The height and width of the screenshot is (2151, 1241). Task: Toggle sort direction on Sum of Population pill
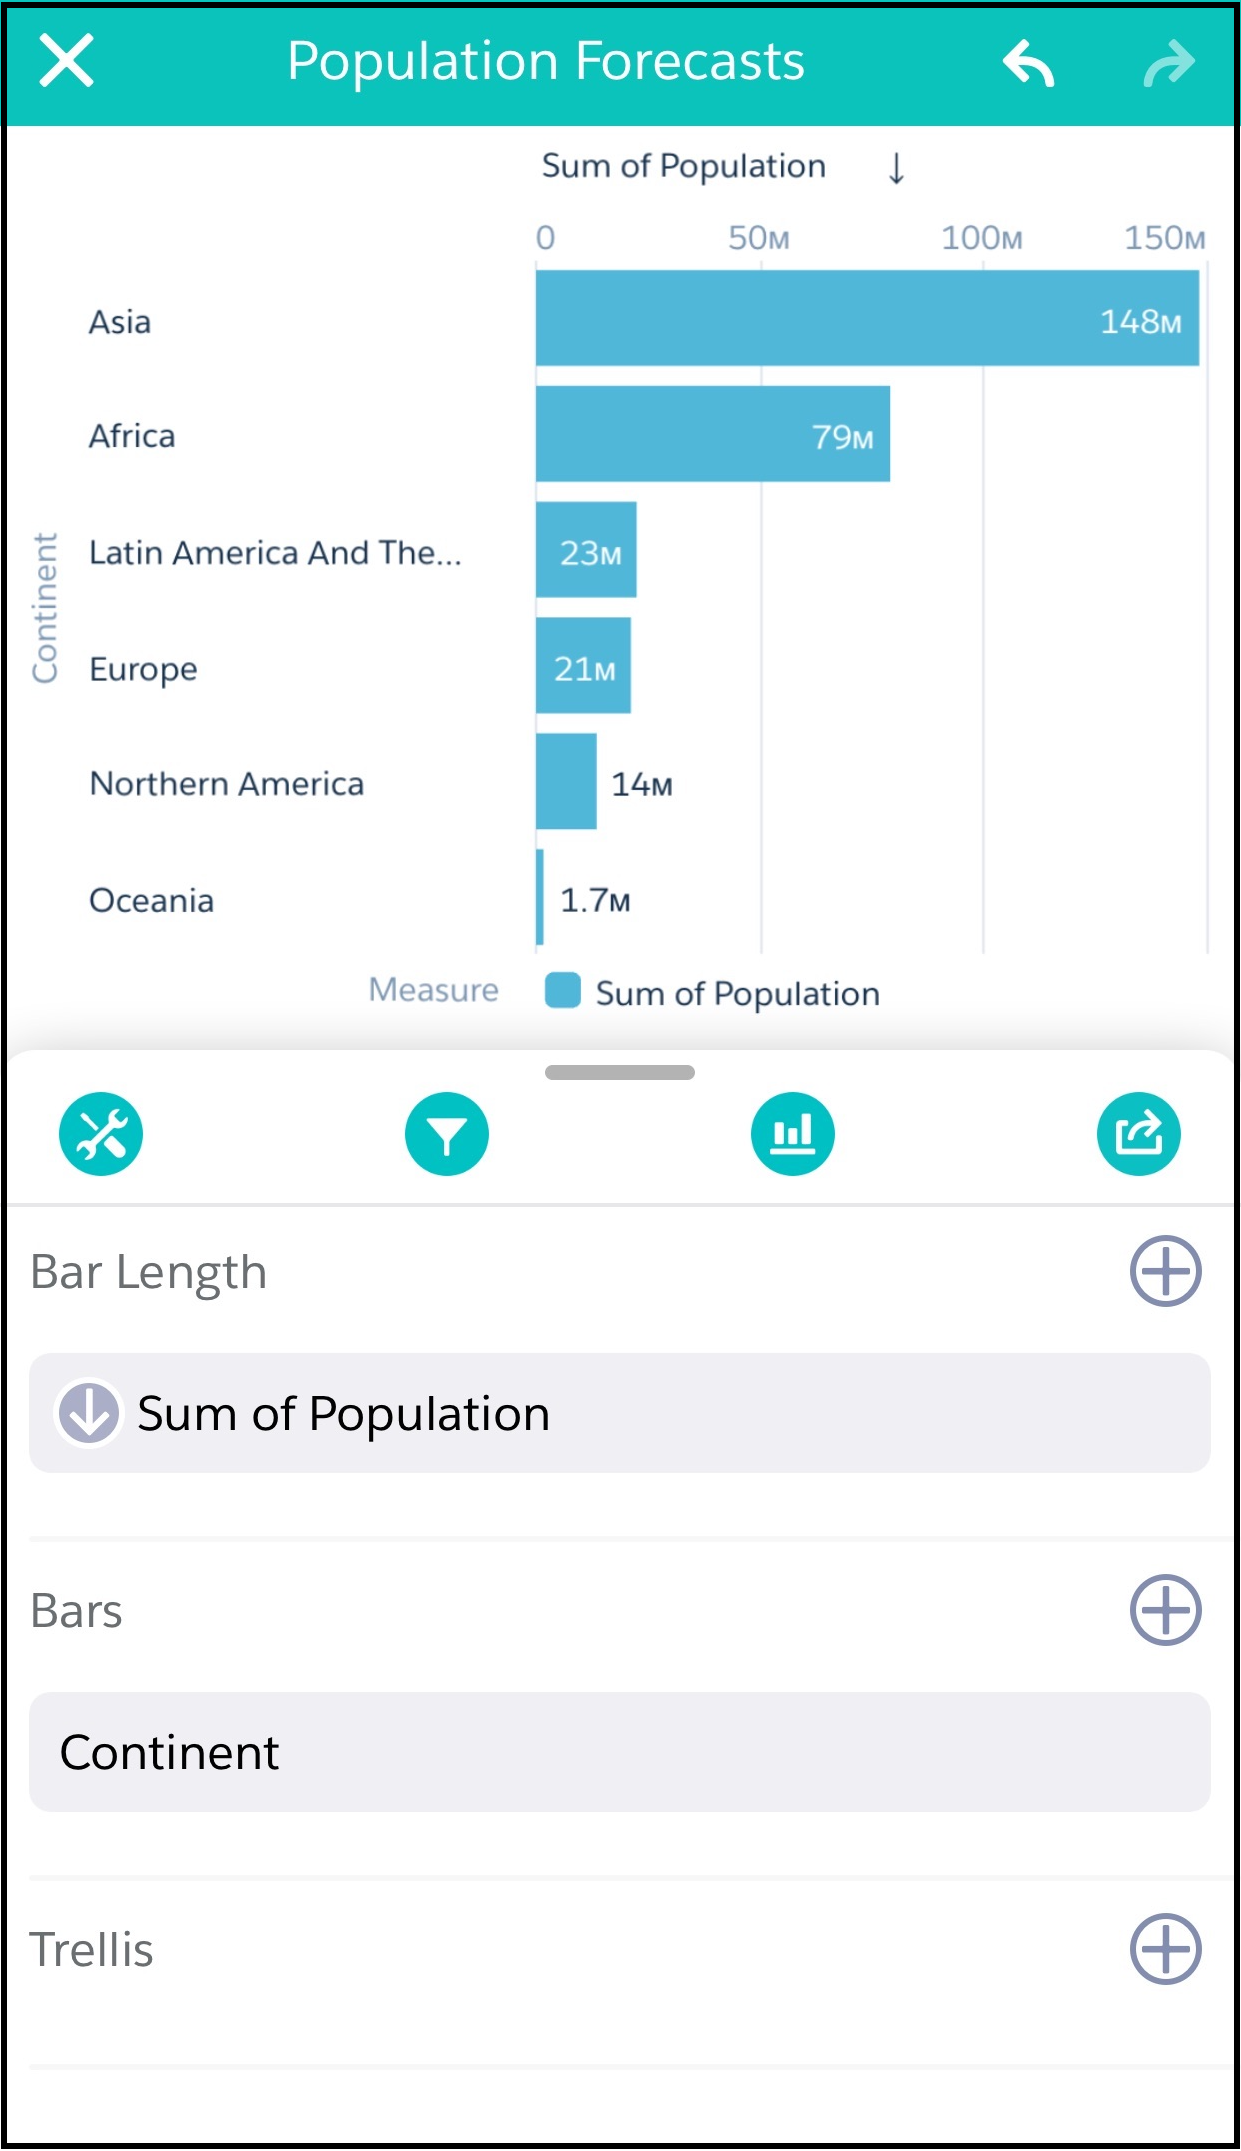(x=89, y=1413)
